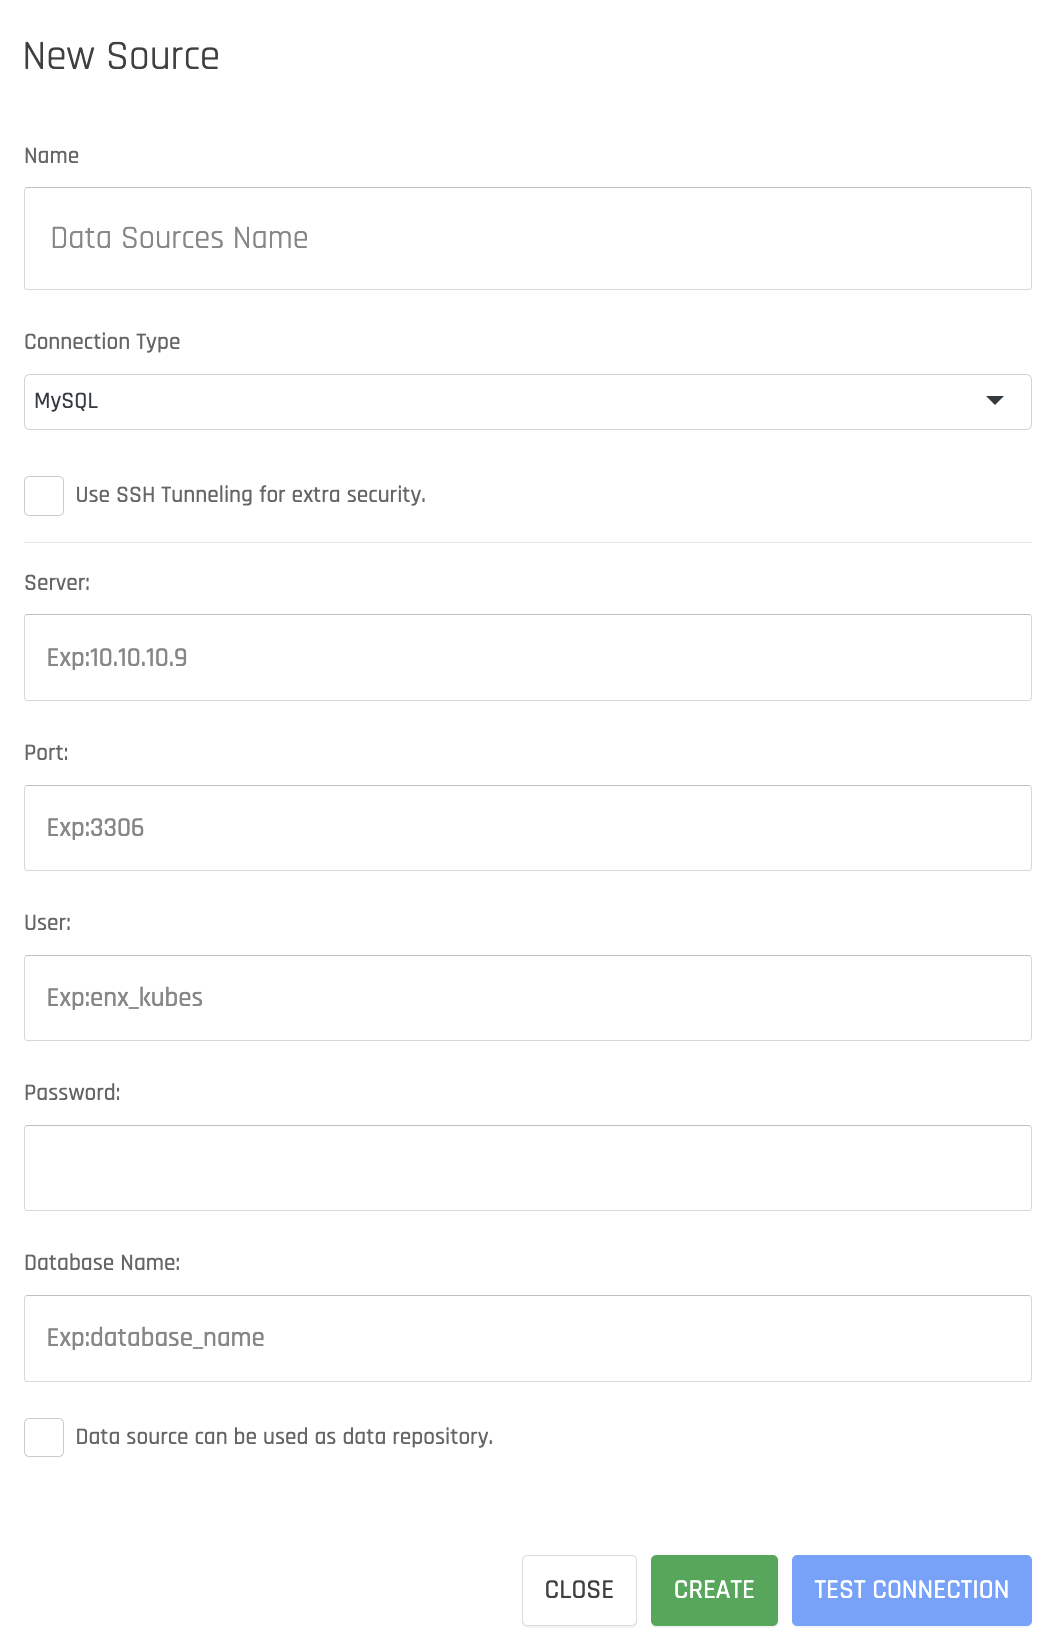Focus the Server field showing Exp:10.10.10.9
The height and width of the screenshot is (1644, 1056).
point(528,657)
